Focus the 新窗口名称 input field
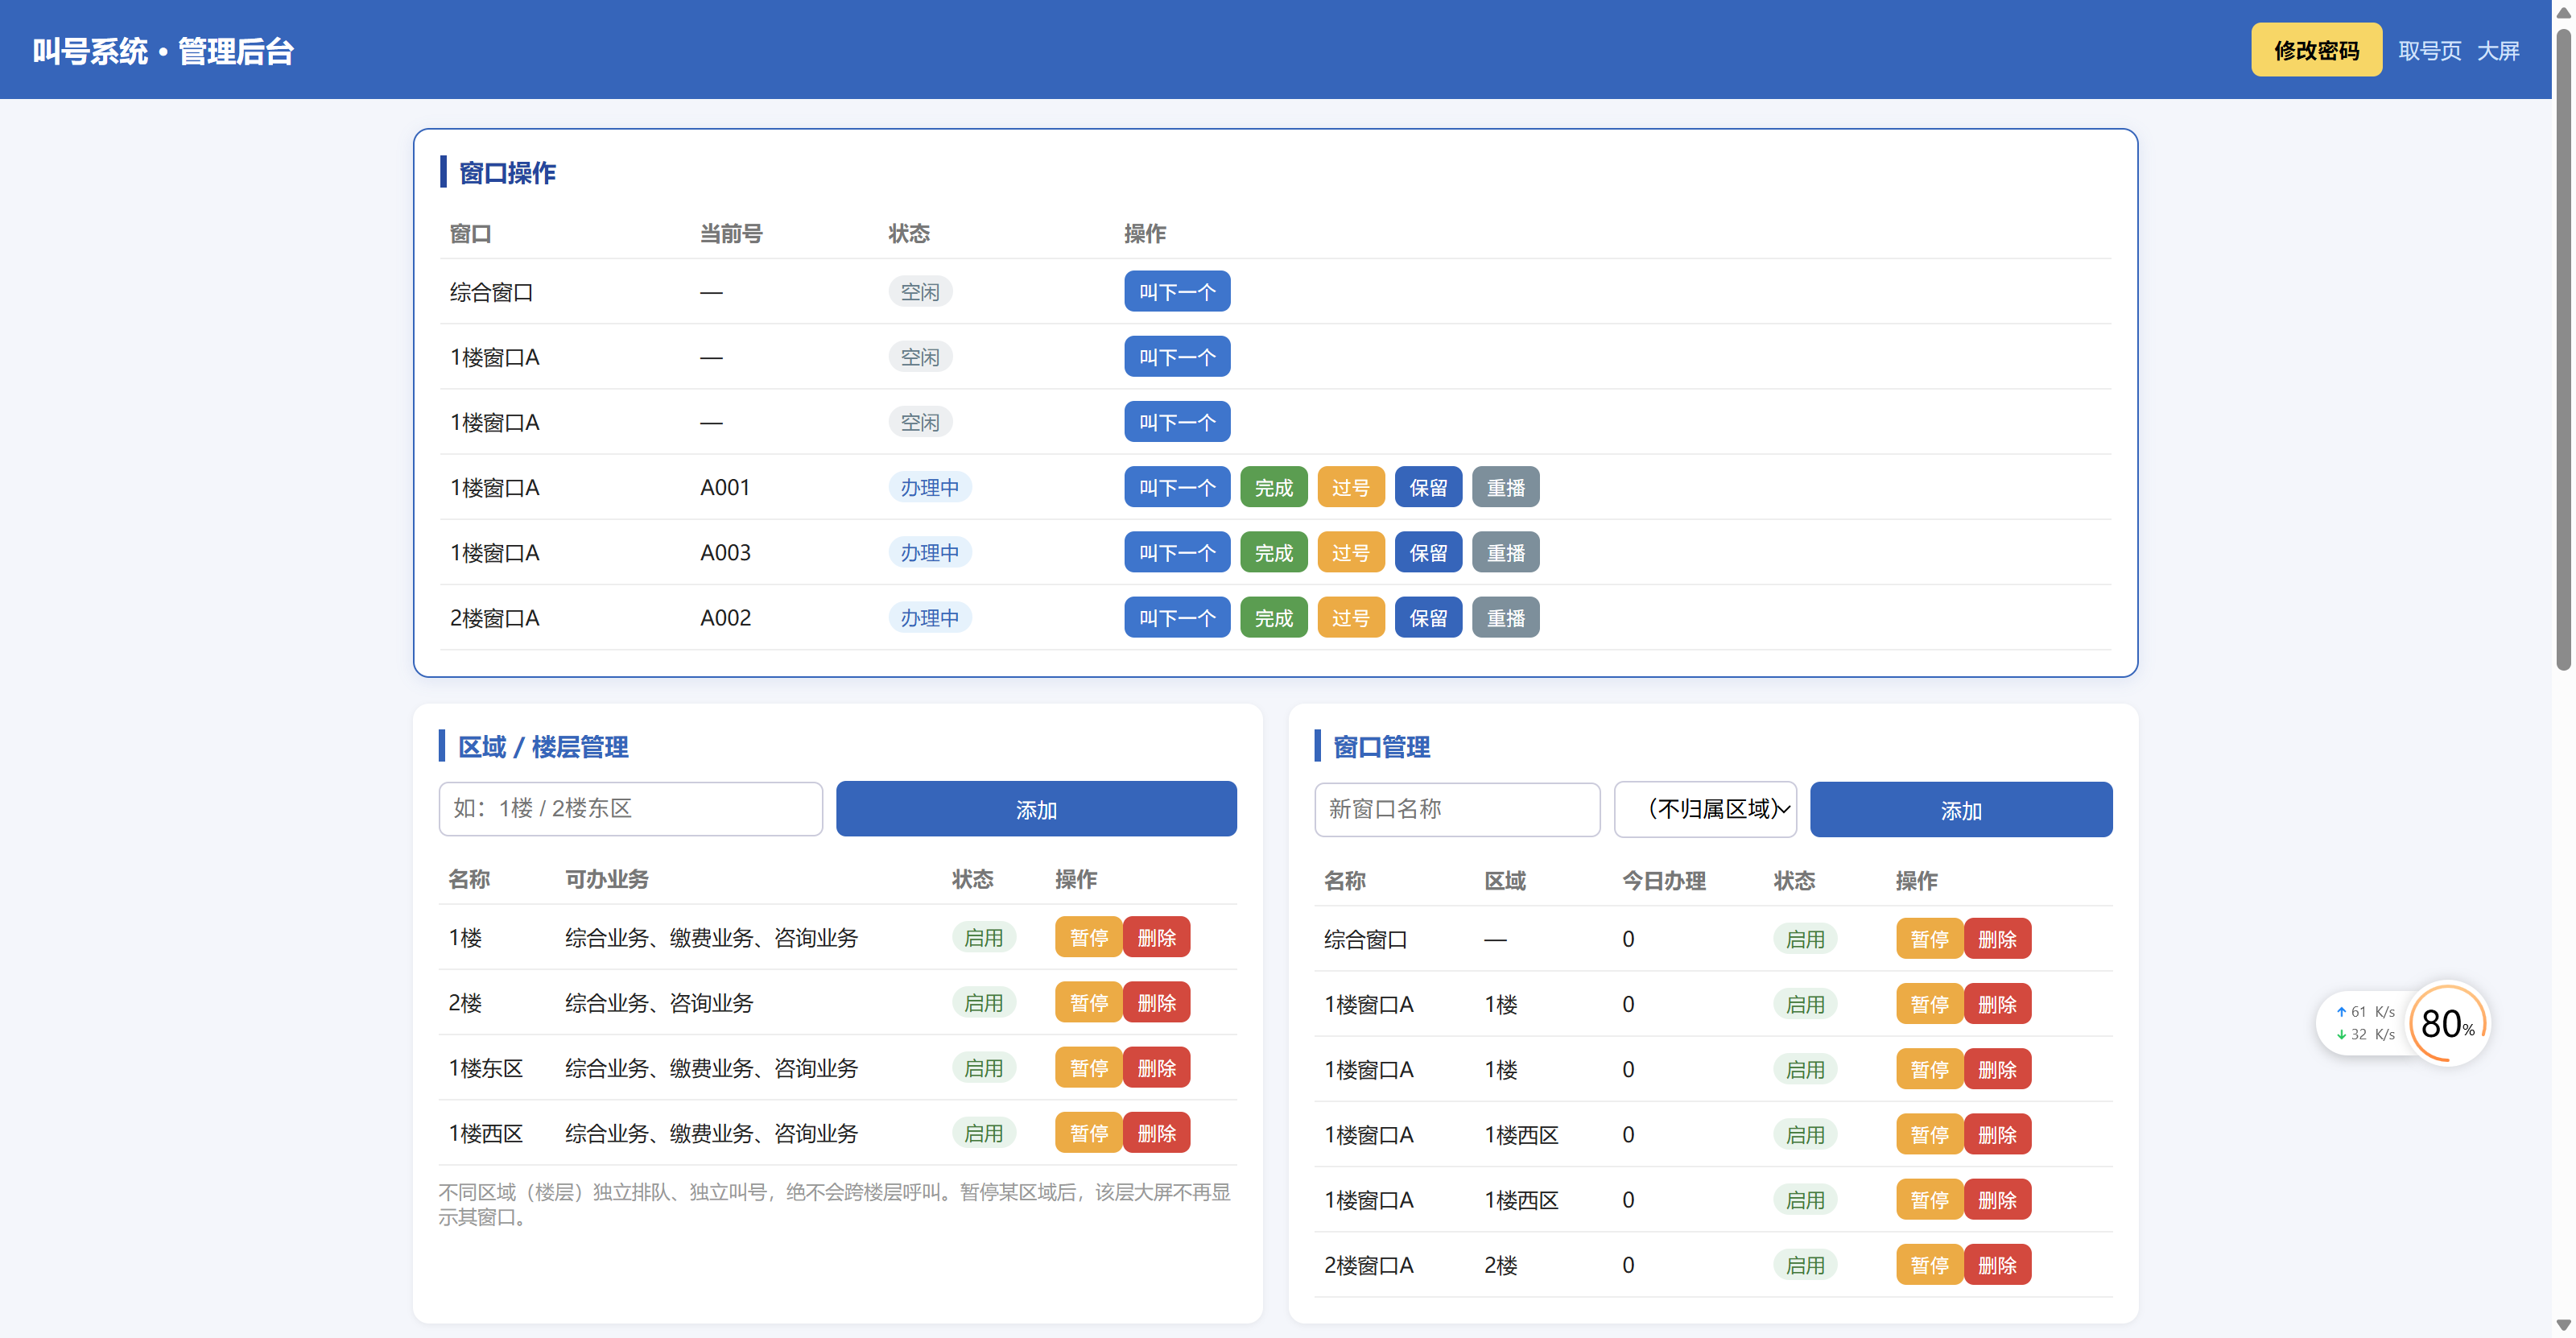This screenshot has width=2576, height=1338. (x=1457, y=809)
